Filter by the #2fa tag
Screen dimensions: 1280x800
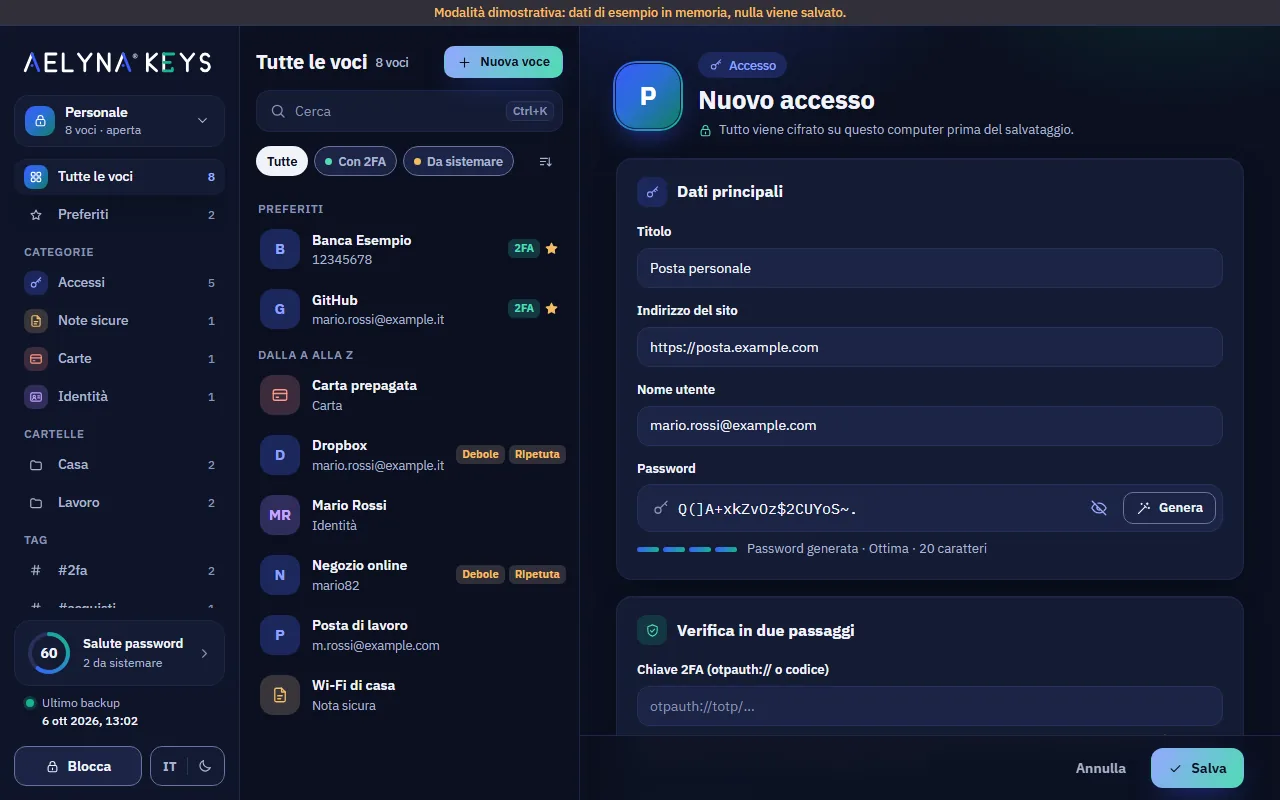click(119, 570)
